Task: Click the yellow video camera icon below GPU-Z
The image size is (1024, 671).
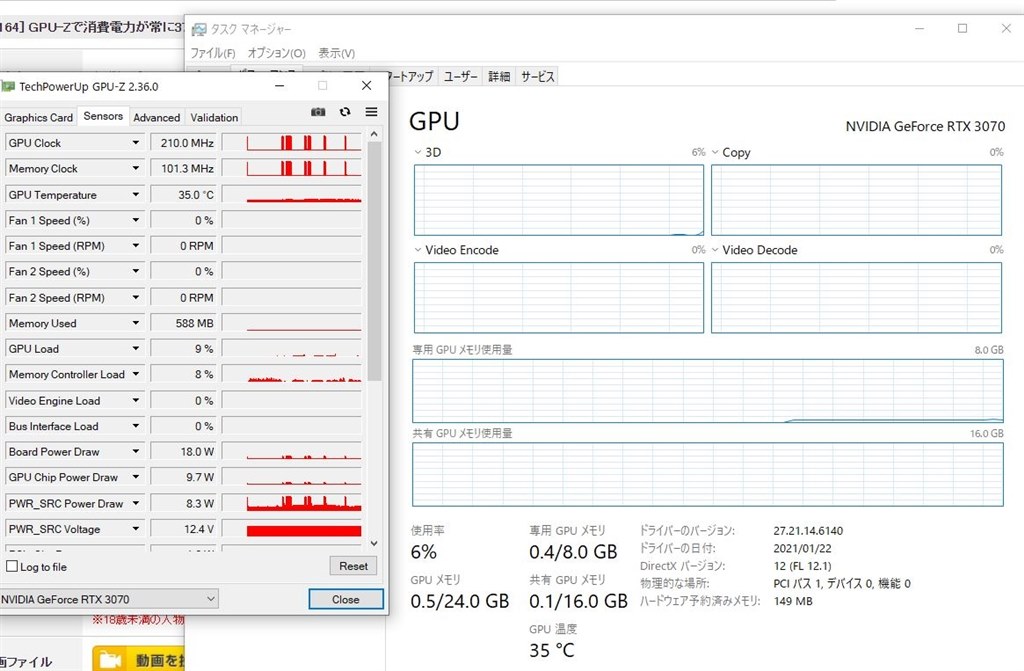Action: [x=110, y=660]
